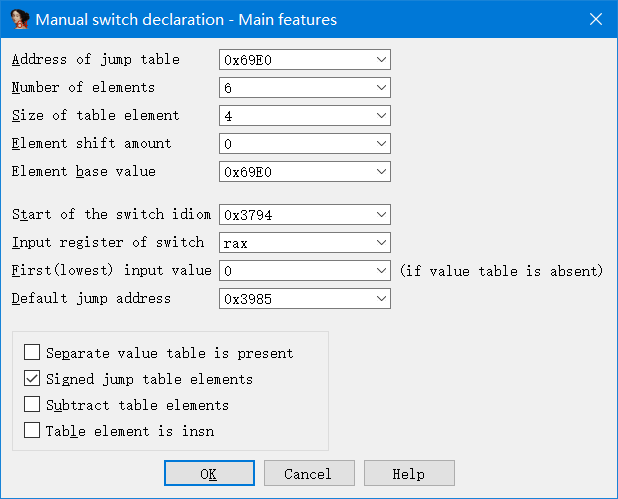Image resolution: width=618 pixels, height=499 pixels.
Task: Open the Number of elements dropdown arrow
Action: [x=381, y=88]
